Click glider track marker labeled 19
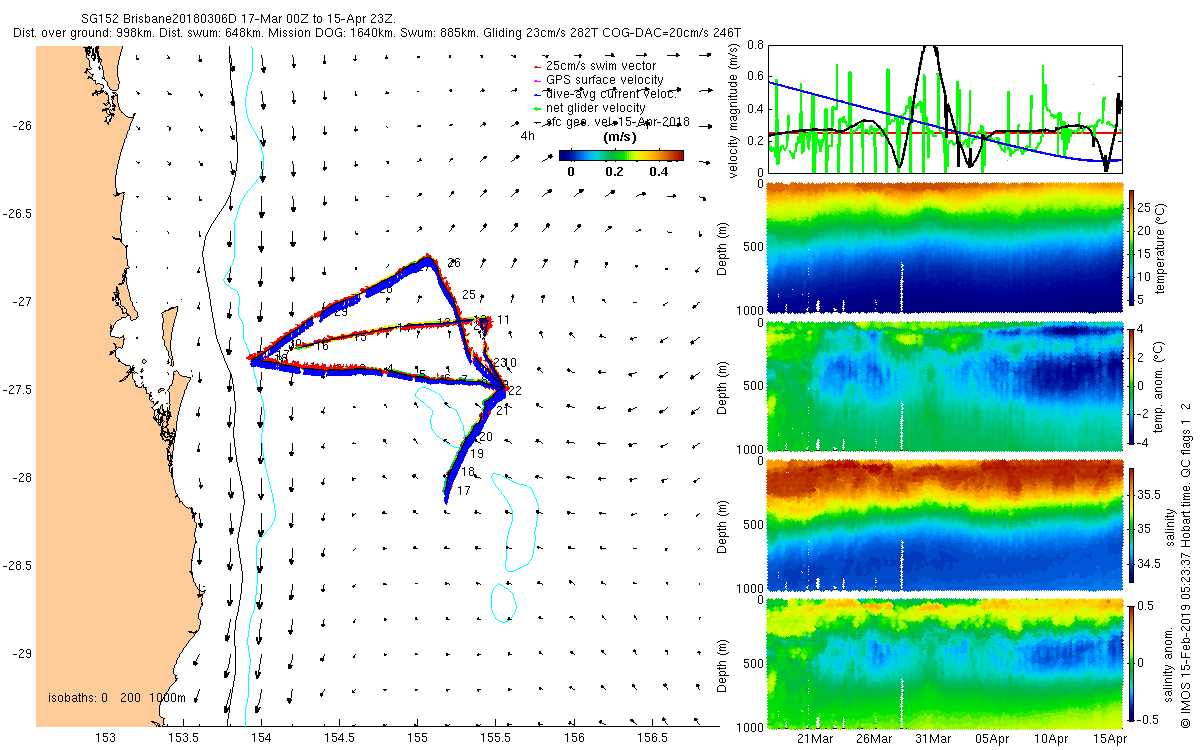Image resolution: width=1200 pixels, height=750 pixels. pyautogui.click(x=476, y=454)
